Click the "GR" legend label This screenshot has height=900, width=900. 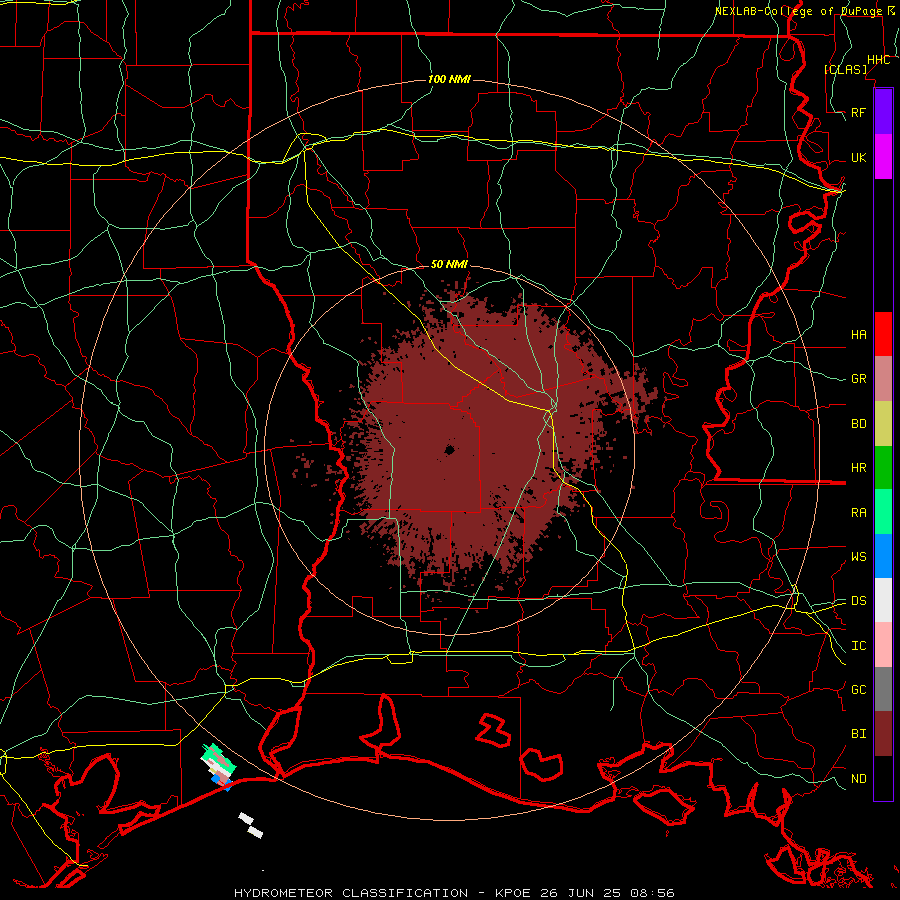(858, 379)
